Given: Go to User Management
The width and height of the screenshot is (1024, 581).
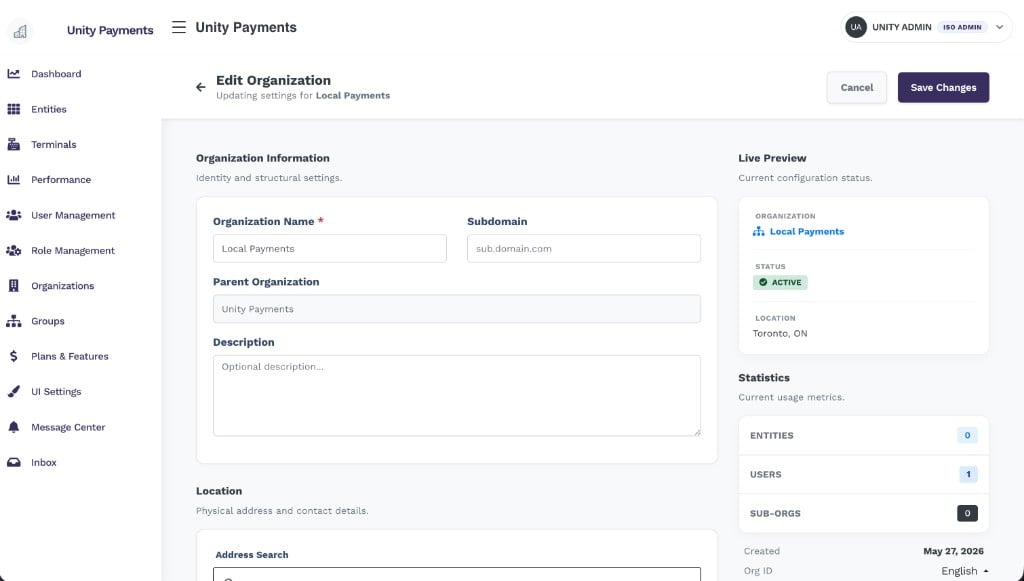Looking at the screenshot, I should [x=73, y=215].
